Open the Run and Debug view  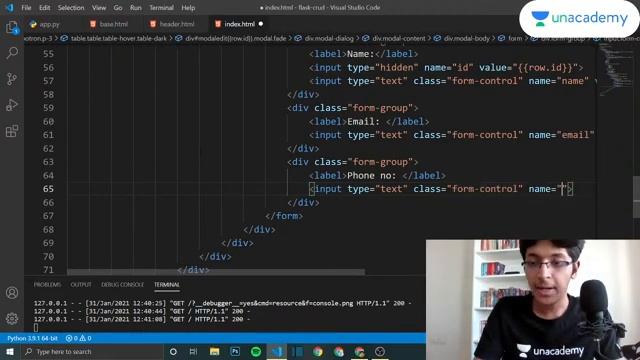click(12, 105)
